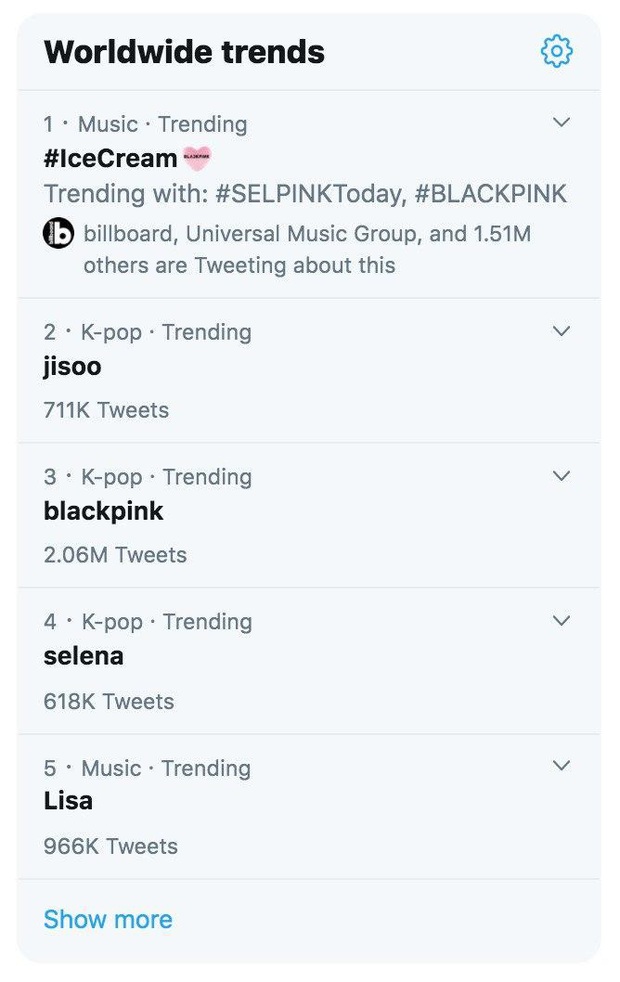Viewport: 620px width, 982px height.
Task: Expand options for the Lisa trend
Action: pyautogui.click(x=562, y=766)
